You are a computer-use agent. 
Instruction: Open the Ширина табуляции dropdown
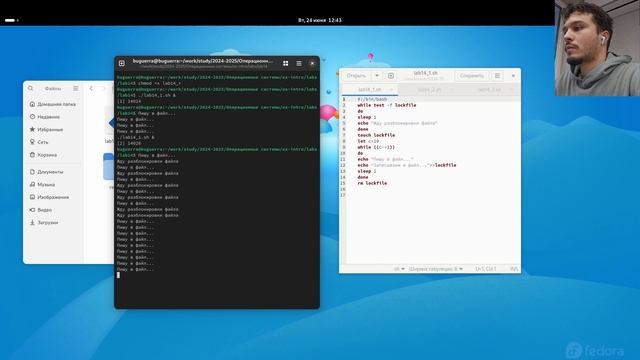coord(436,269)
